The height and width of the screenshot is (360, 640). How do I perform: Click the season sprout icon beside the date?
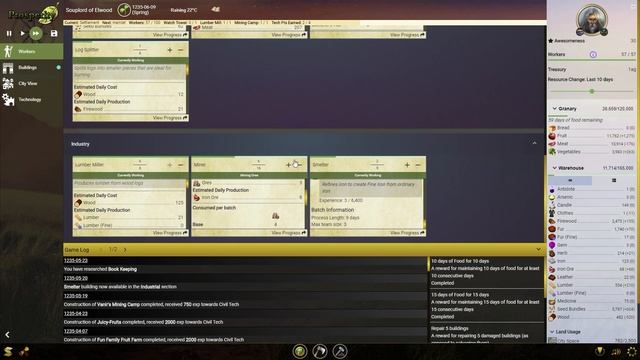pyautogui.click(x=124, y=9)
